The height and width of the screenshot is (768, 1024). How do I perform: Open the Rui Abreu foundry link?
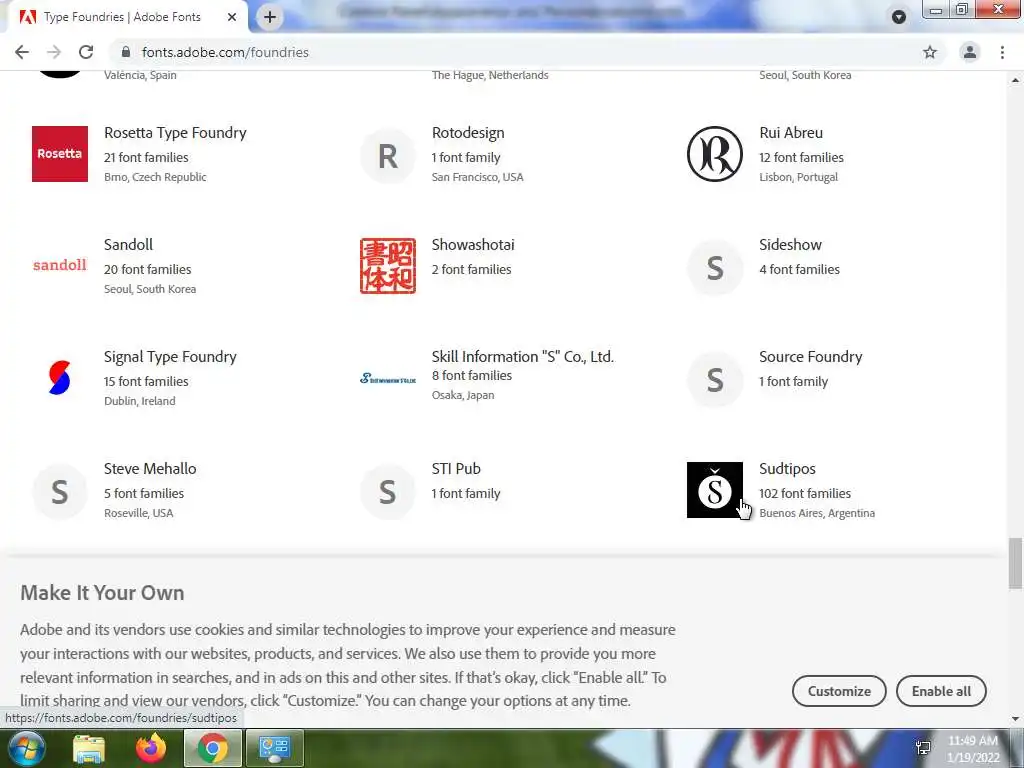tap(791, 133)
